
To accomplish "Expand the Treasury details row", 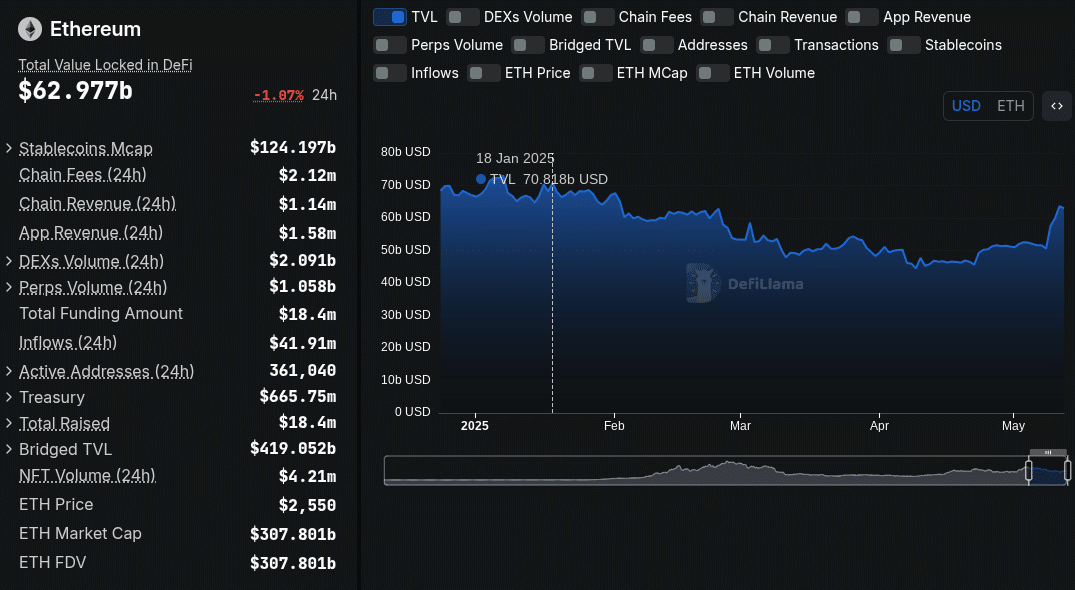I will coord(9,398).
